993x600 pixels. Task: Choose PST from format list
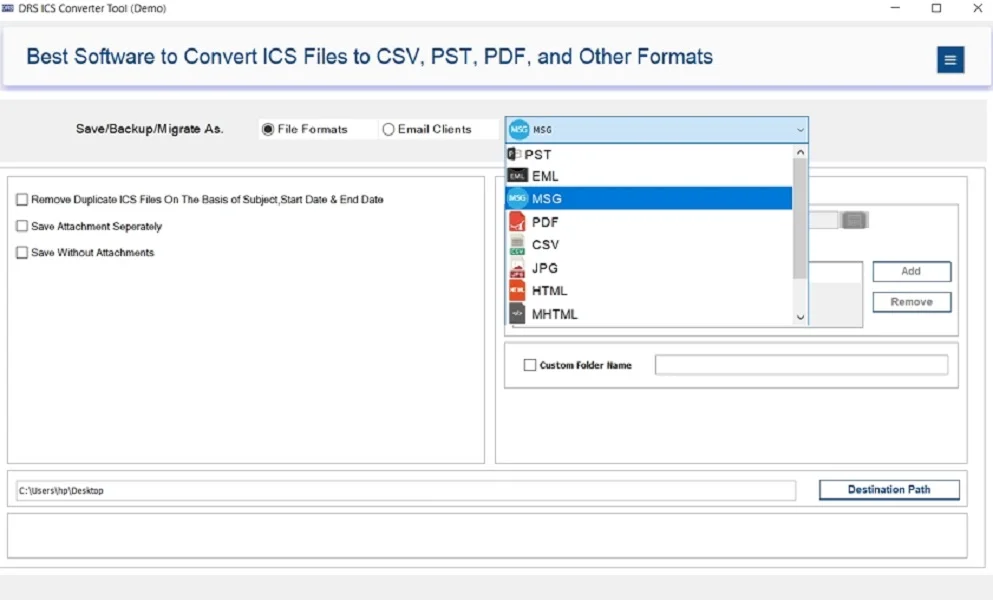[648, 154]
